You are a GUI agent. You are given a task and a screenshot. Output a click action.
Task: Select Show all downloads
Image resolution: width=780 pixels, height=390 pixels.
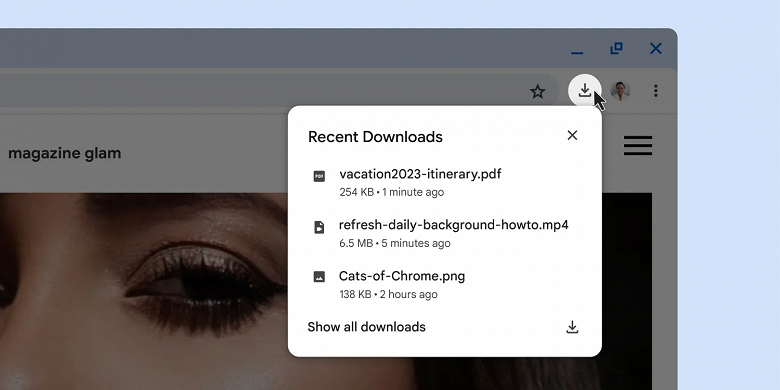(367, 327)
